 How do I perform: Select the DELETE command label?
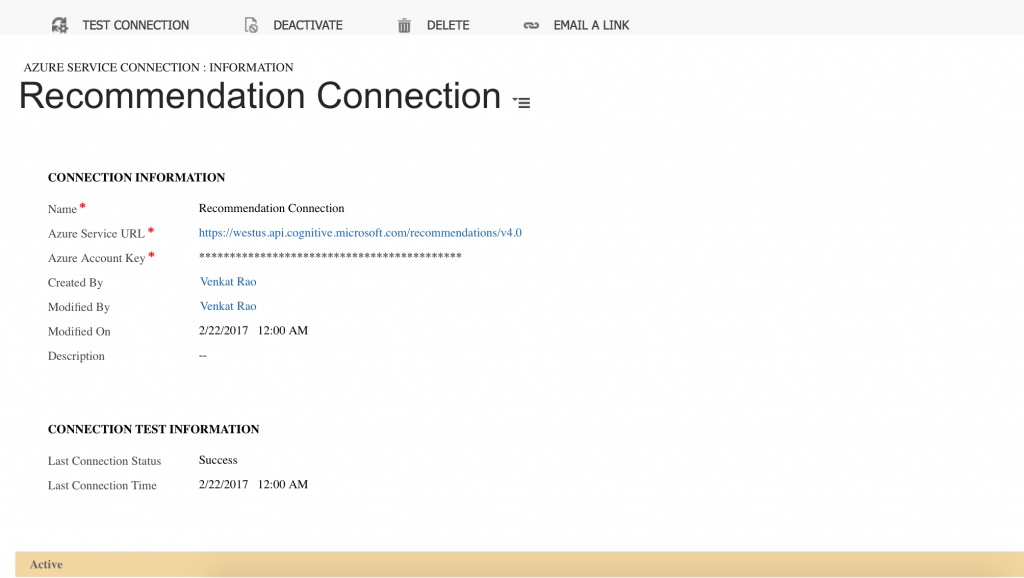point(448,25)
